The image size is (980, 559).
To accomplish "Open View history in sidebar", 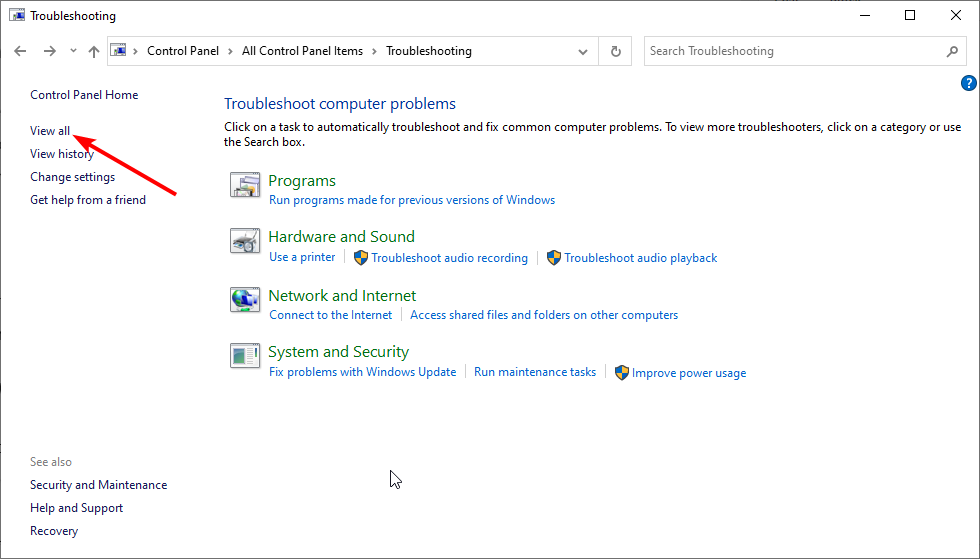I will click(62, 154).
